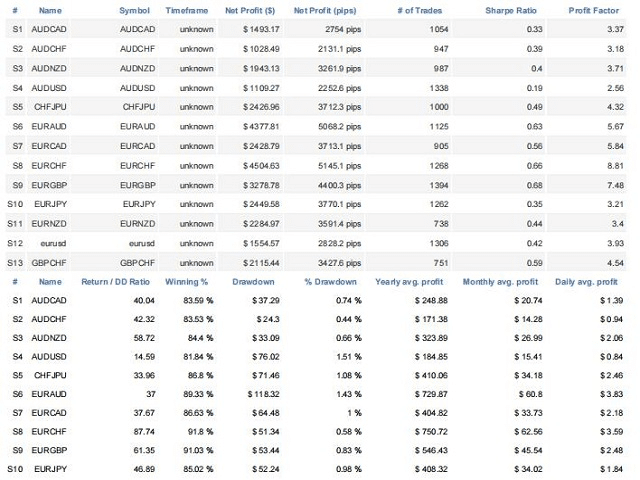
Task: Click the Symbol column header
Action: (135, 9)
